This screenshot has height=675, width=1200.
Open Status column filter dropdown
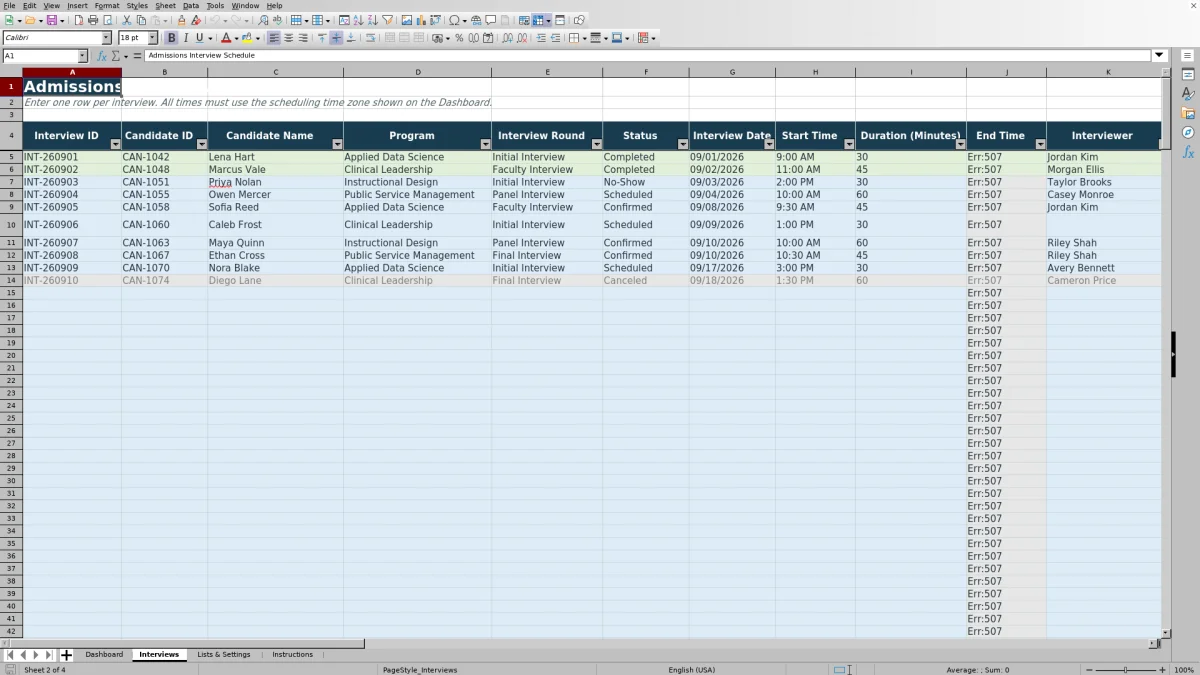[x=683, y=144]
